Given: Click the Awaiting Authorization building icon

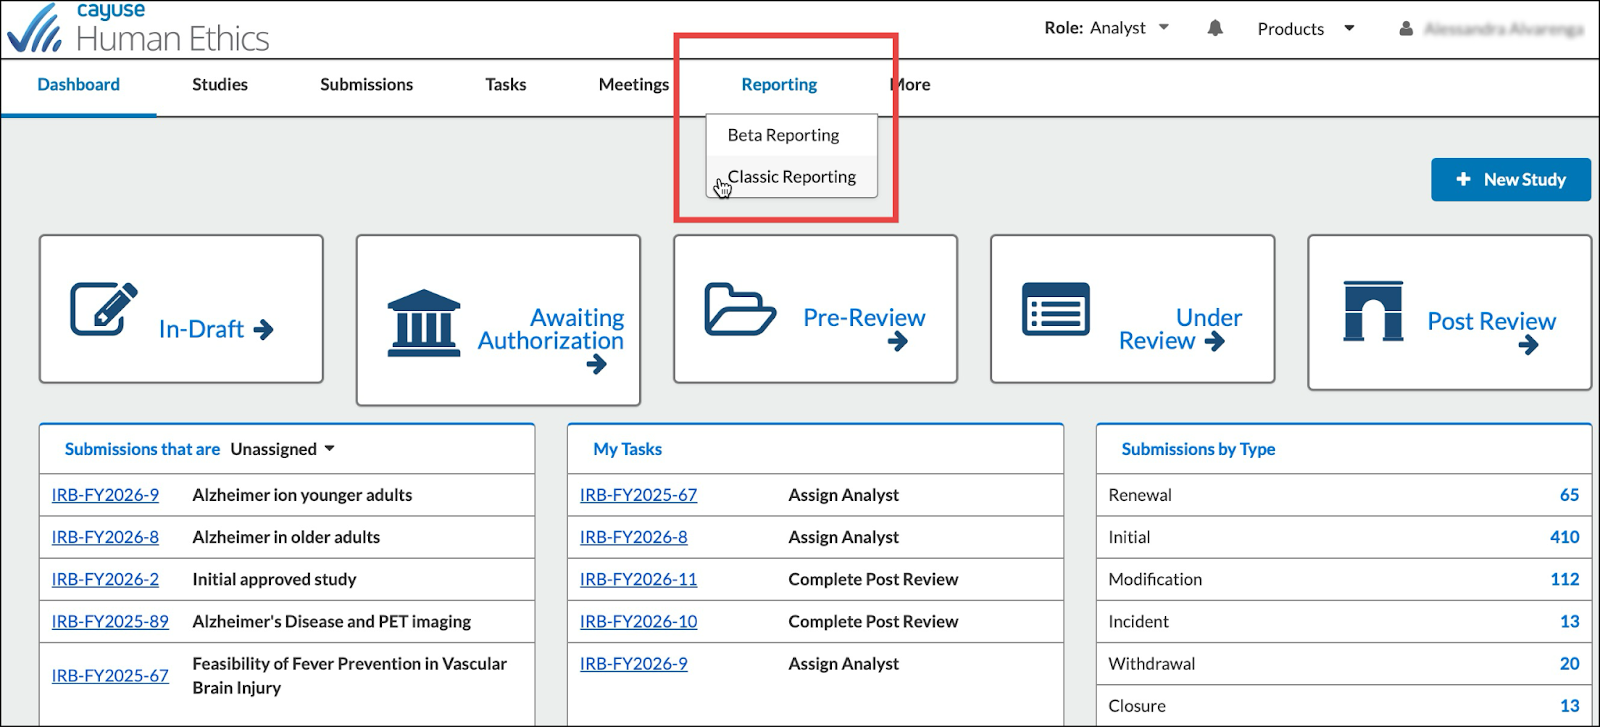Looking at the screenshot, I should pyautogui.click(x=424, y=323).
